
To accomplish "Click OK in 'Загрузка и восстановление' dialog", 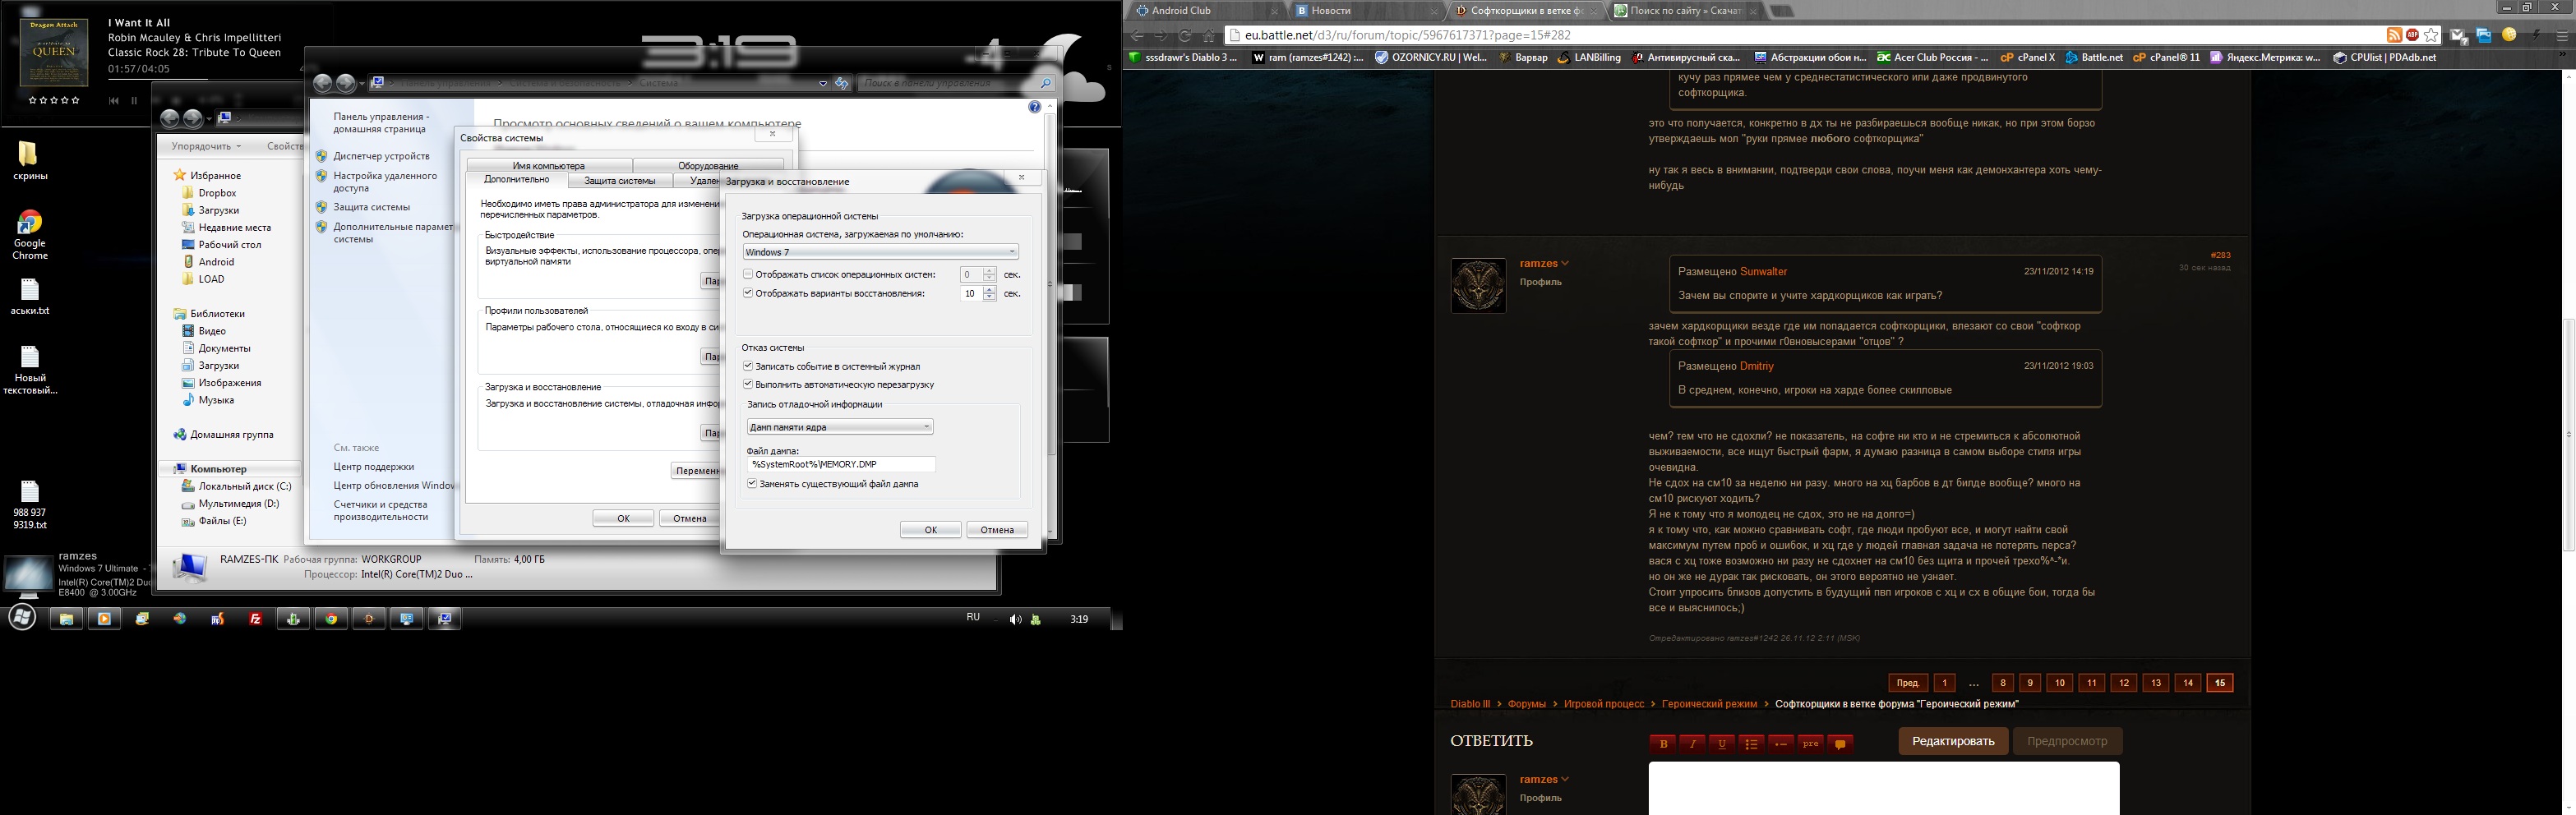I will [930, 530].
